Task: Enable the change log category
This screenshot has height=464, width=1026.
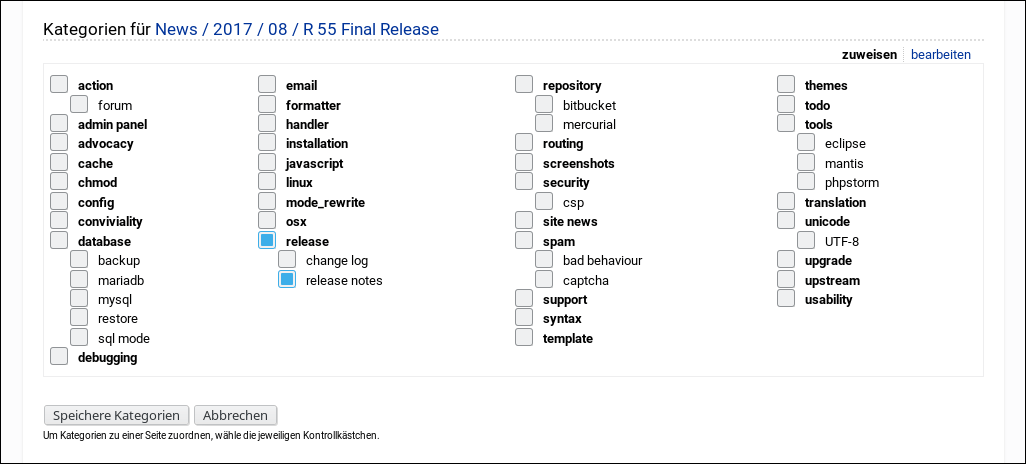Action: 287,260
